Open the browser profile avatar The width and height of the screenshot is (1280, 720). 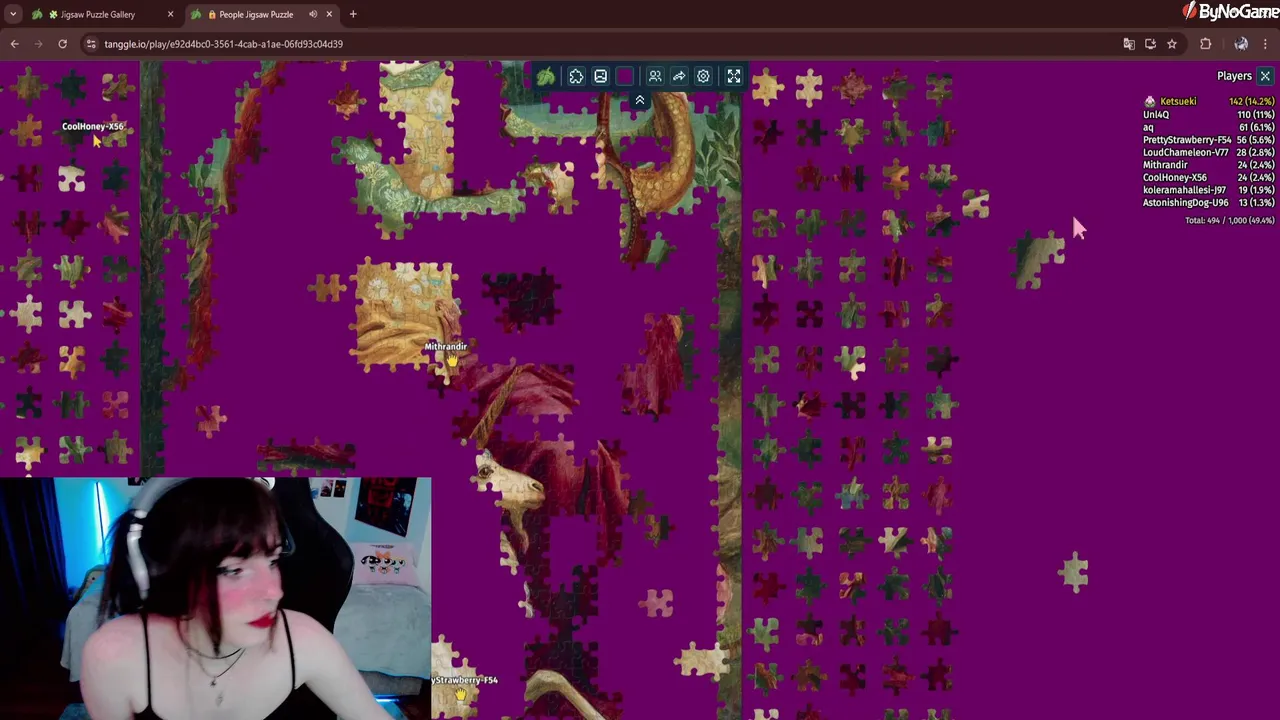(x=1241, y=44)
